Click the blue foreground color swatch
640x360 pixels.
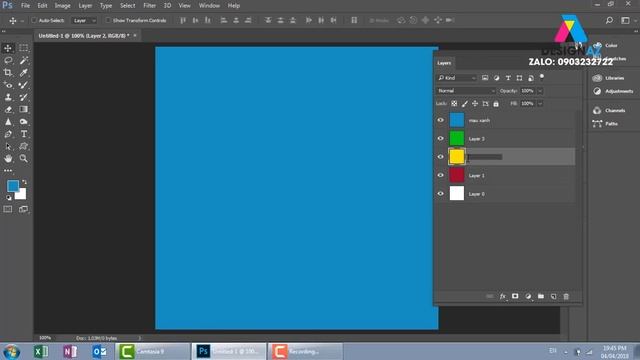pyautogui.click(x=13, y=186)
